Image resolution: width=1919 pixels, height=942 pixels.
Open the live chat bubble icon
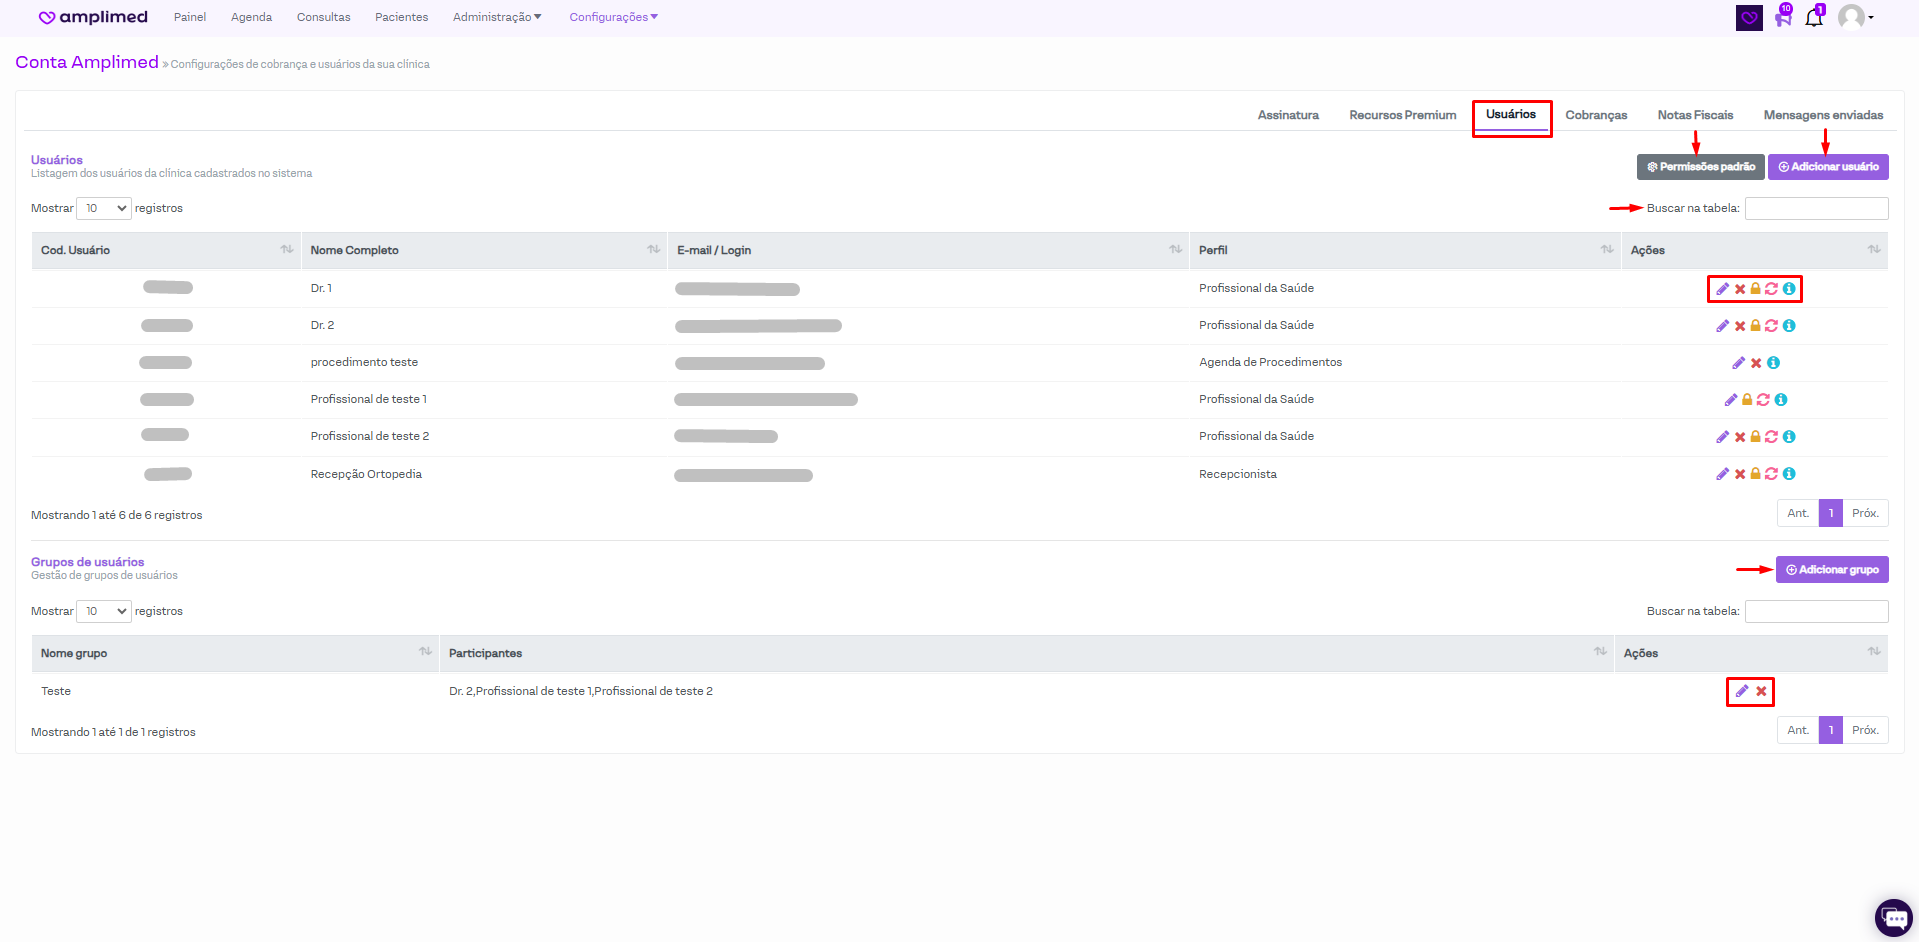[1893, 917]
